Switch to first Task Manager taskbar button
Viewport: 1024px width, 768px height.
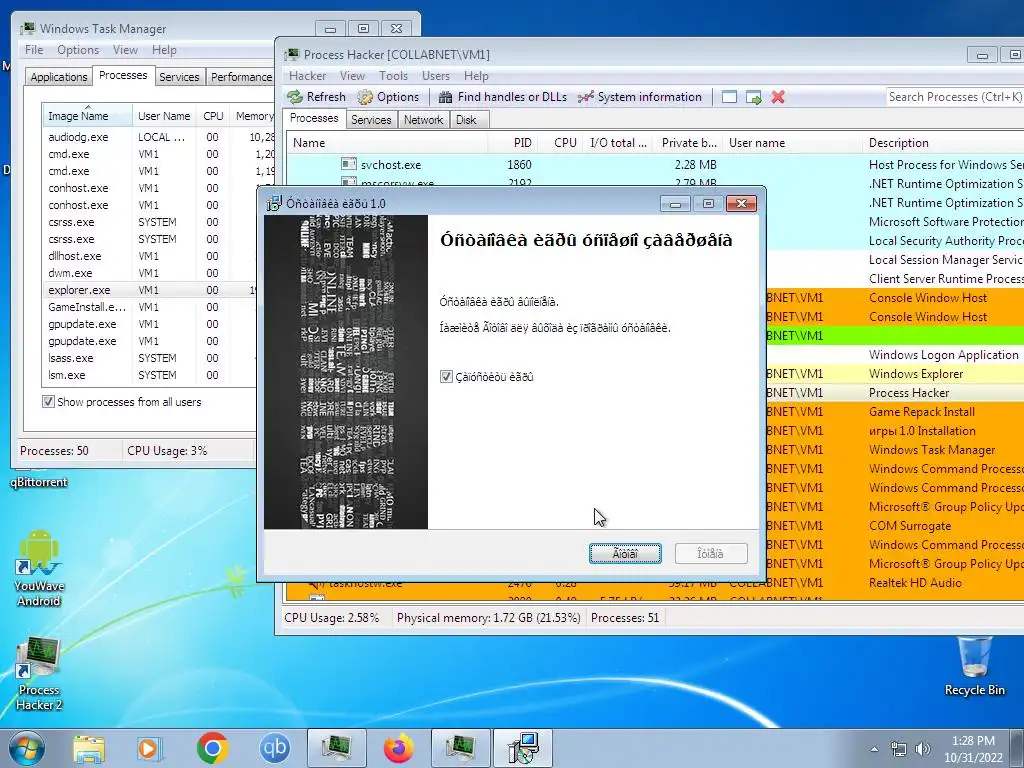(336, 748)
